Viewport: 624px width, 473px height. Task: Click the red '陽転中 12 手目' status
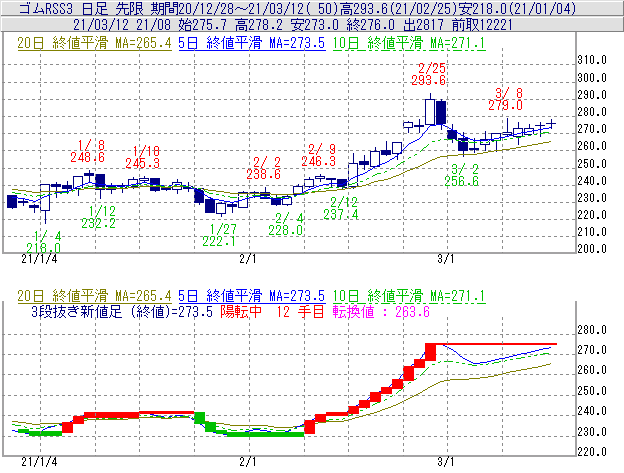[273, 311]
